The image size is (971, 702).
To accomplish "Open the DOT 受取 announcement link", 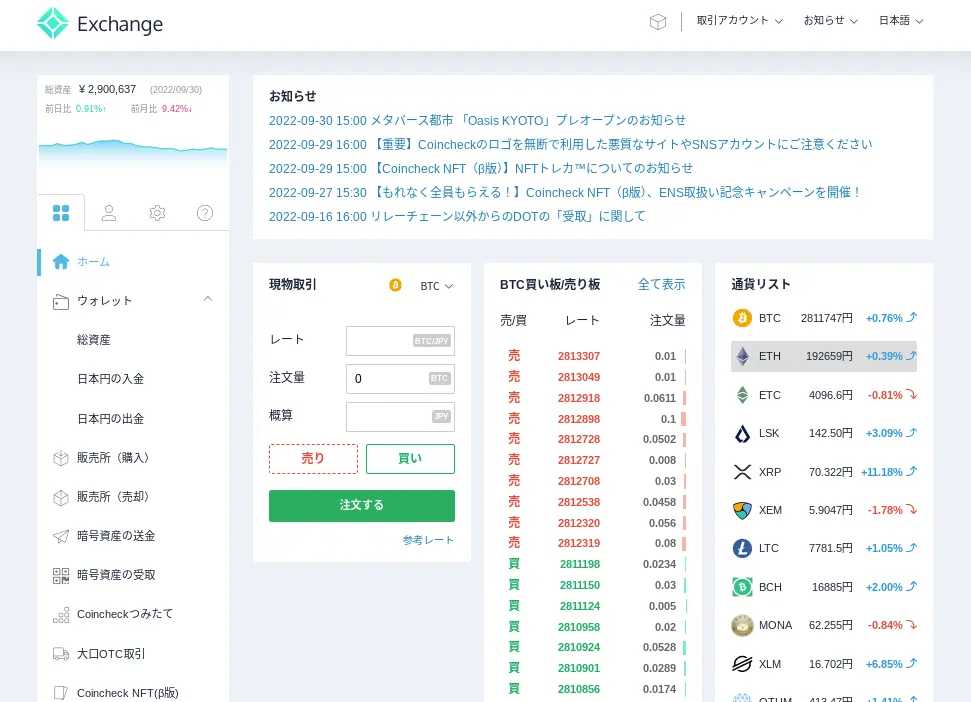I will (x=457, y=217).
